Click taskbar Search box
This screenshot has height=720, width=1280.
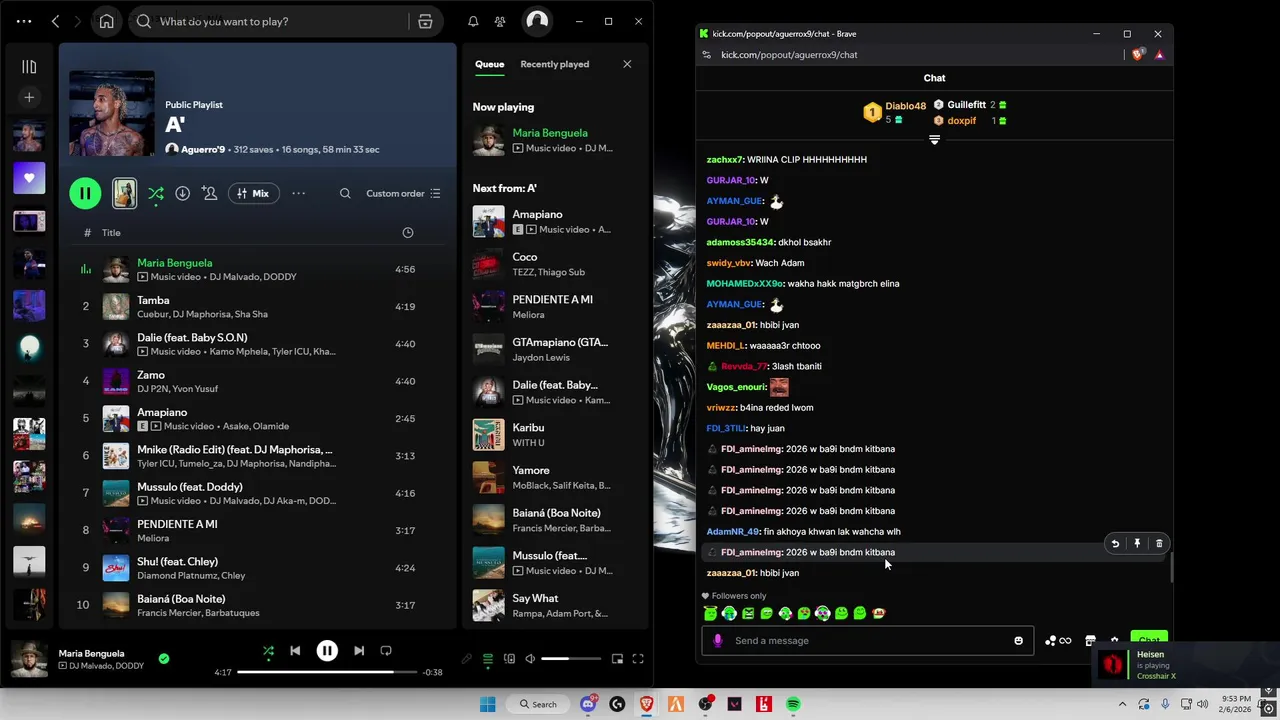click(537, 704)
